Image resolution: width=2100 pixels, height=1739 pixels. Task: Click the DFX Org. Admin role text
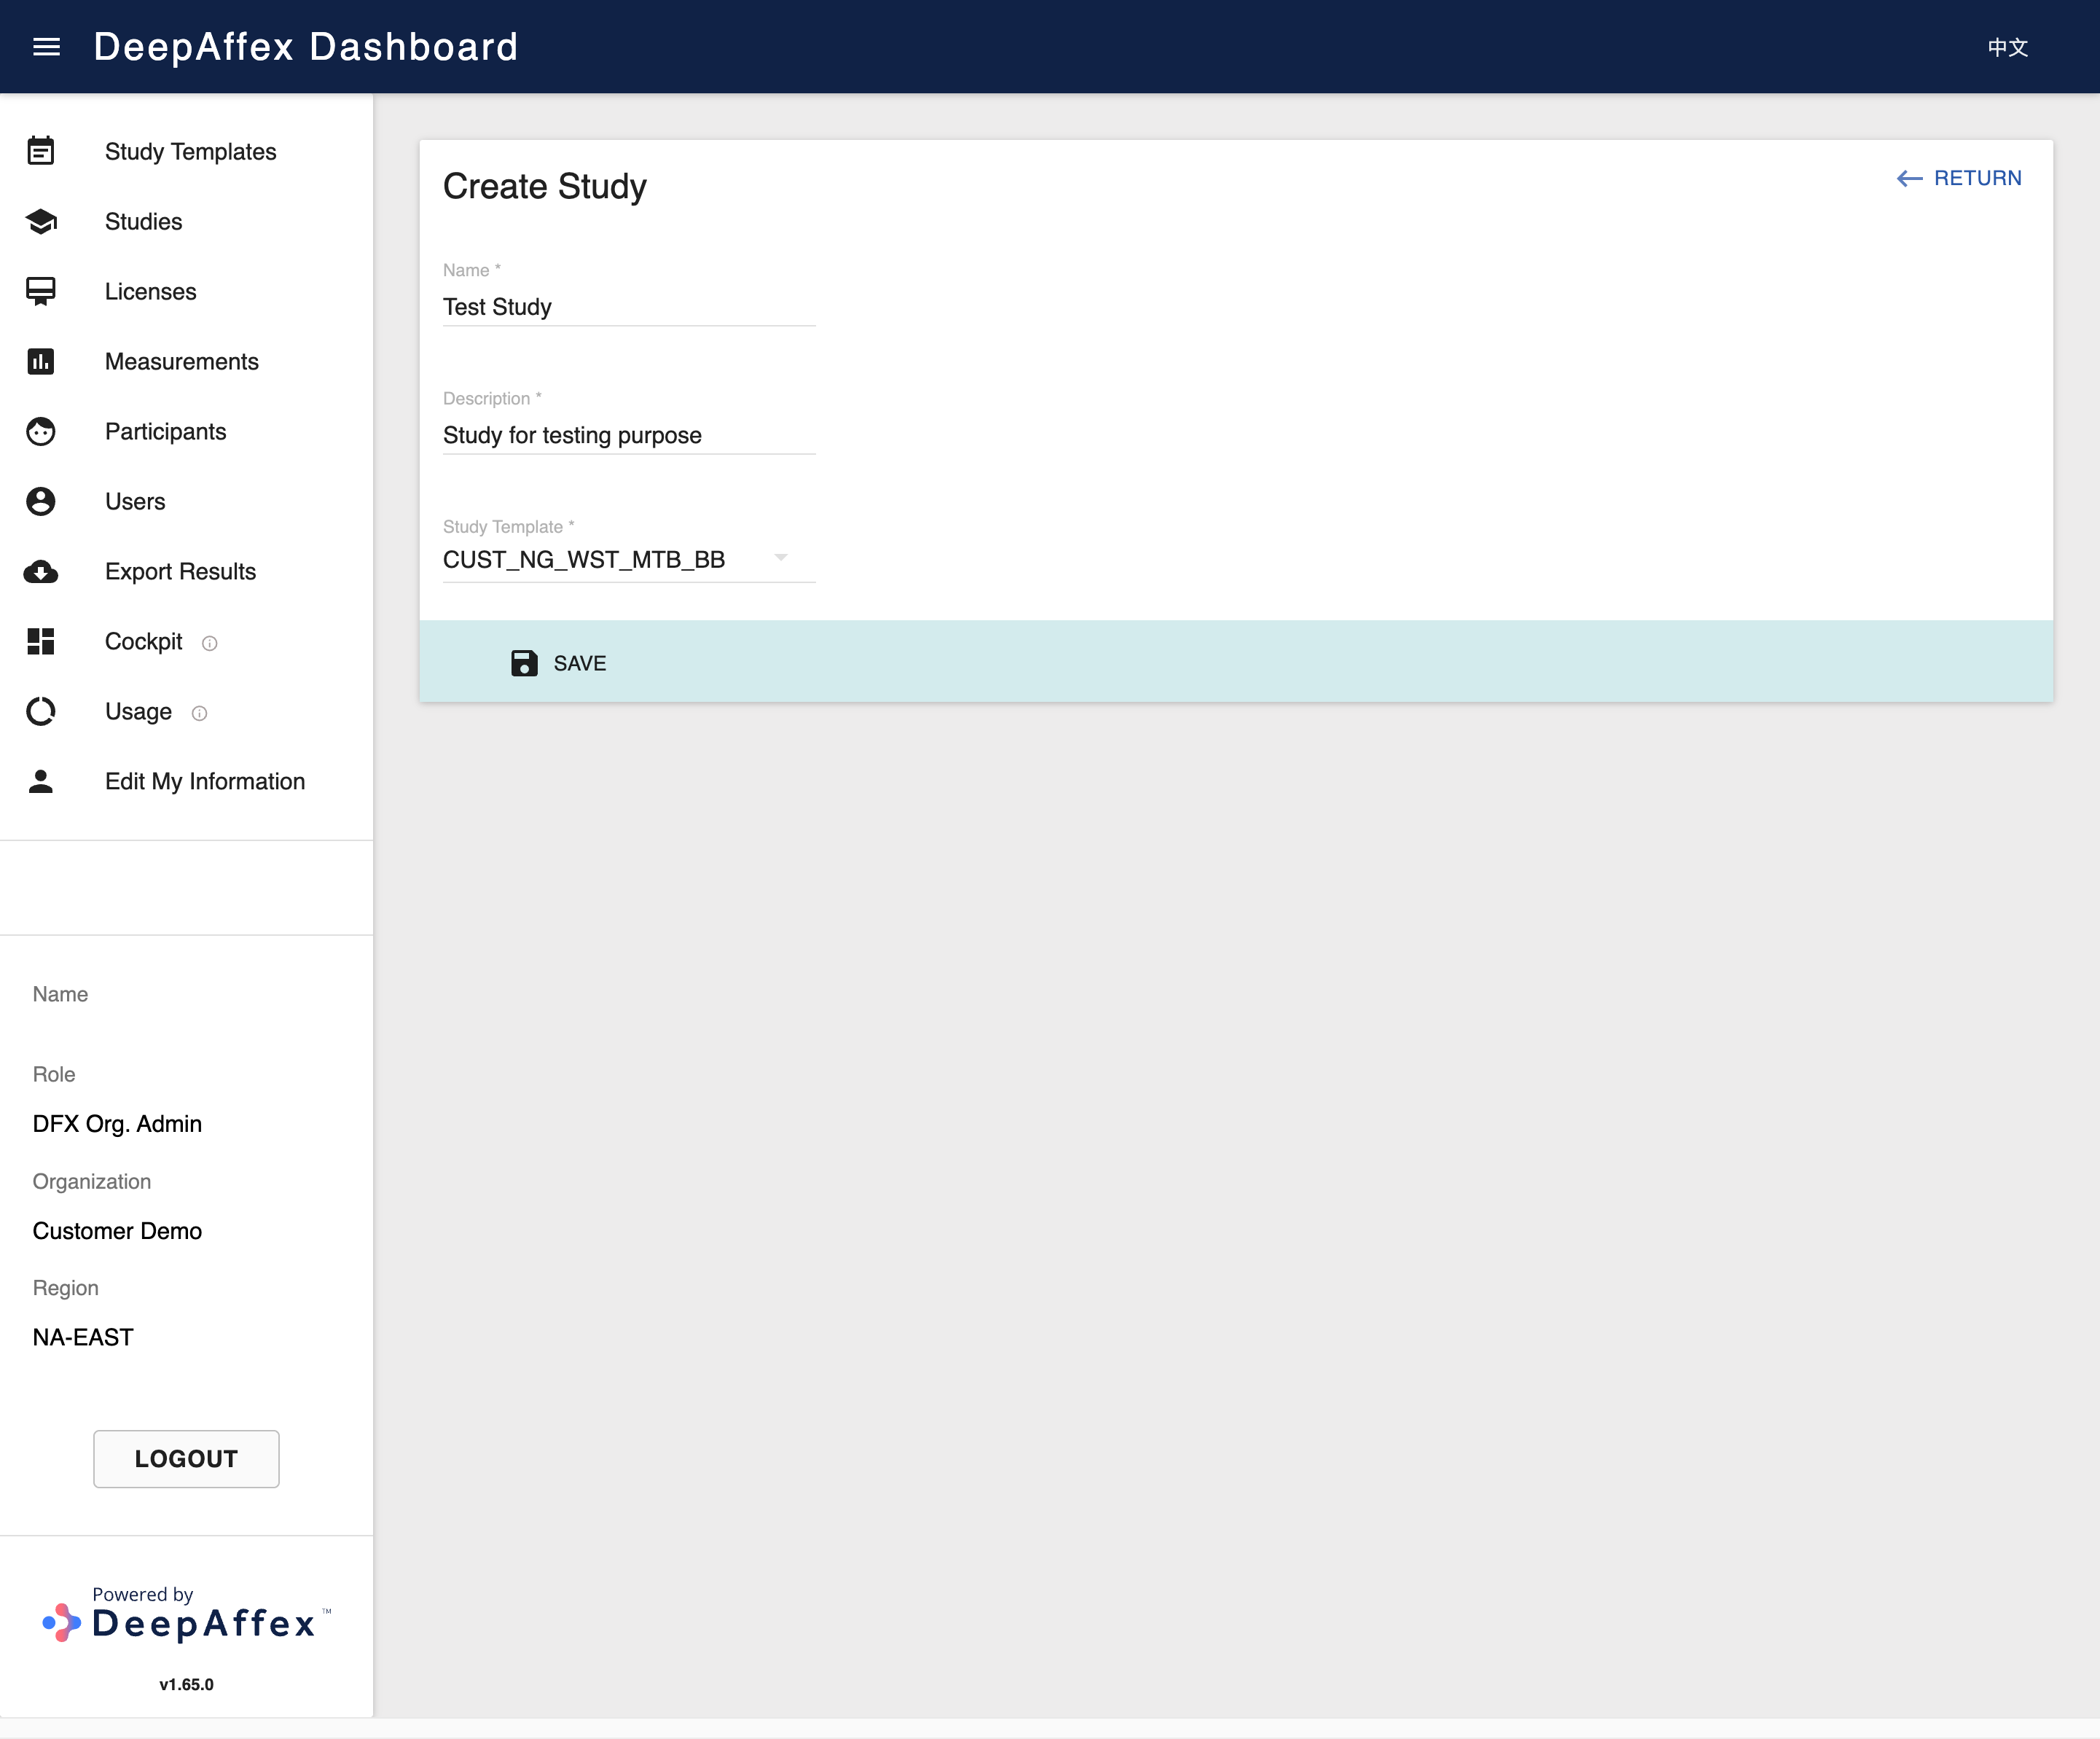tap(117, 1123)
